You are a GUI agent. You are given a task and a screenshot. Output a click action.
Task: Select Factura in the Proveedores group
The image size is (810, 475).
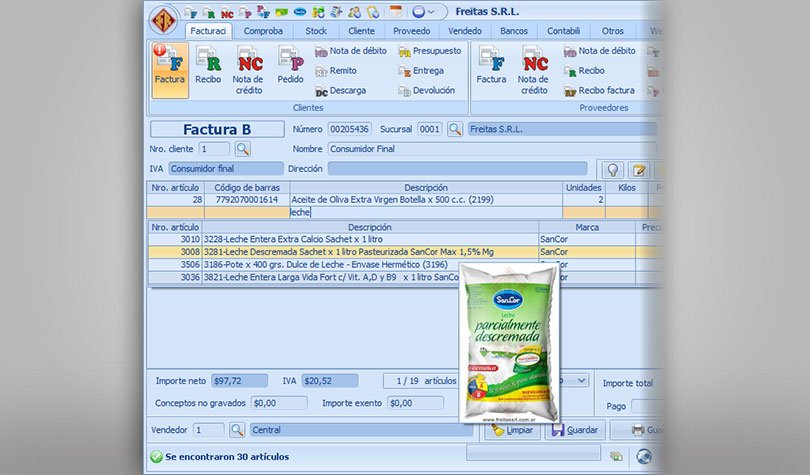pyautogui.click(x=491, y=66)
